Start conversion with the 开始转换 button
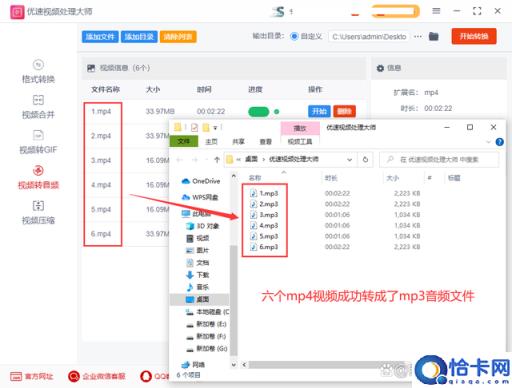The image size is (512, 388). click(x=474, y=36)
